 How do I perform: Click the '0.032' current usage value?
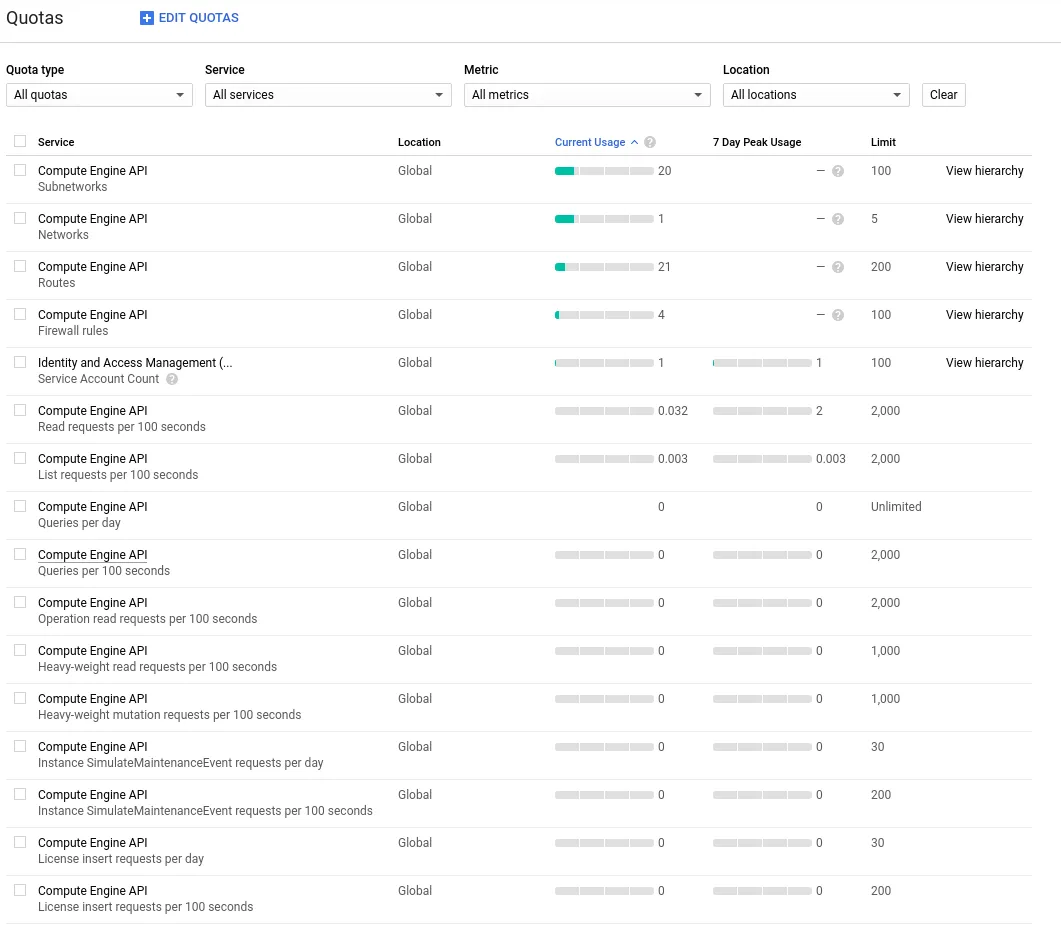coord(673,411)
